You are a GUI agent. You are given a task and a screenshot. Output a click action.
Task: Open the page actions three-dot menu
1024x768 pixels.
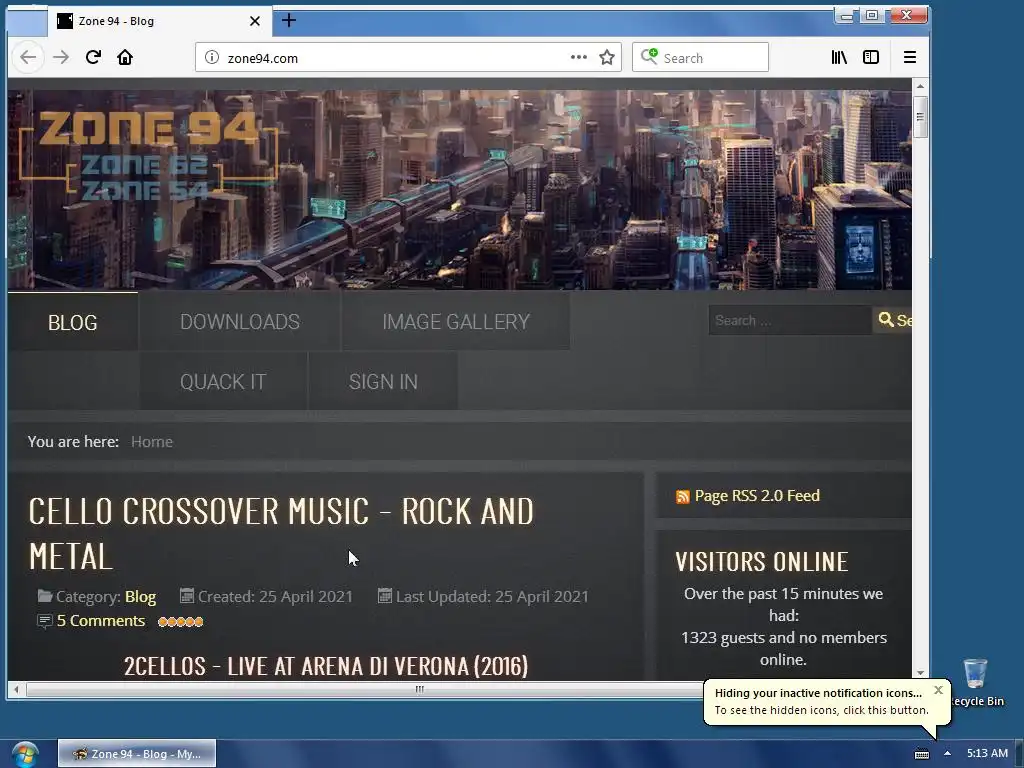(x=579, y=57)
